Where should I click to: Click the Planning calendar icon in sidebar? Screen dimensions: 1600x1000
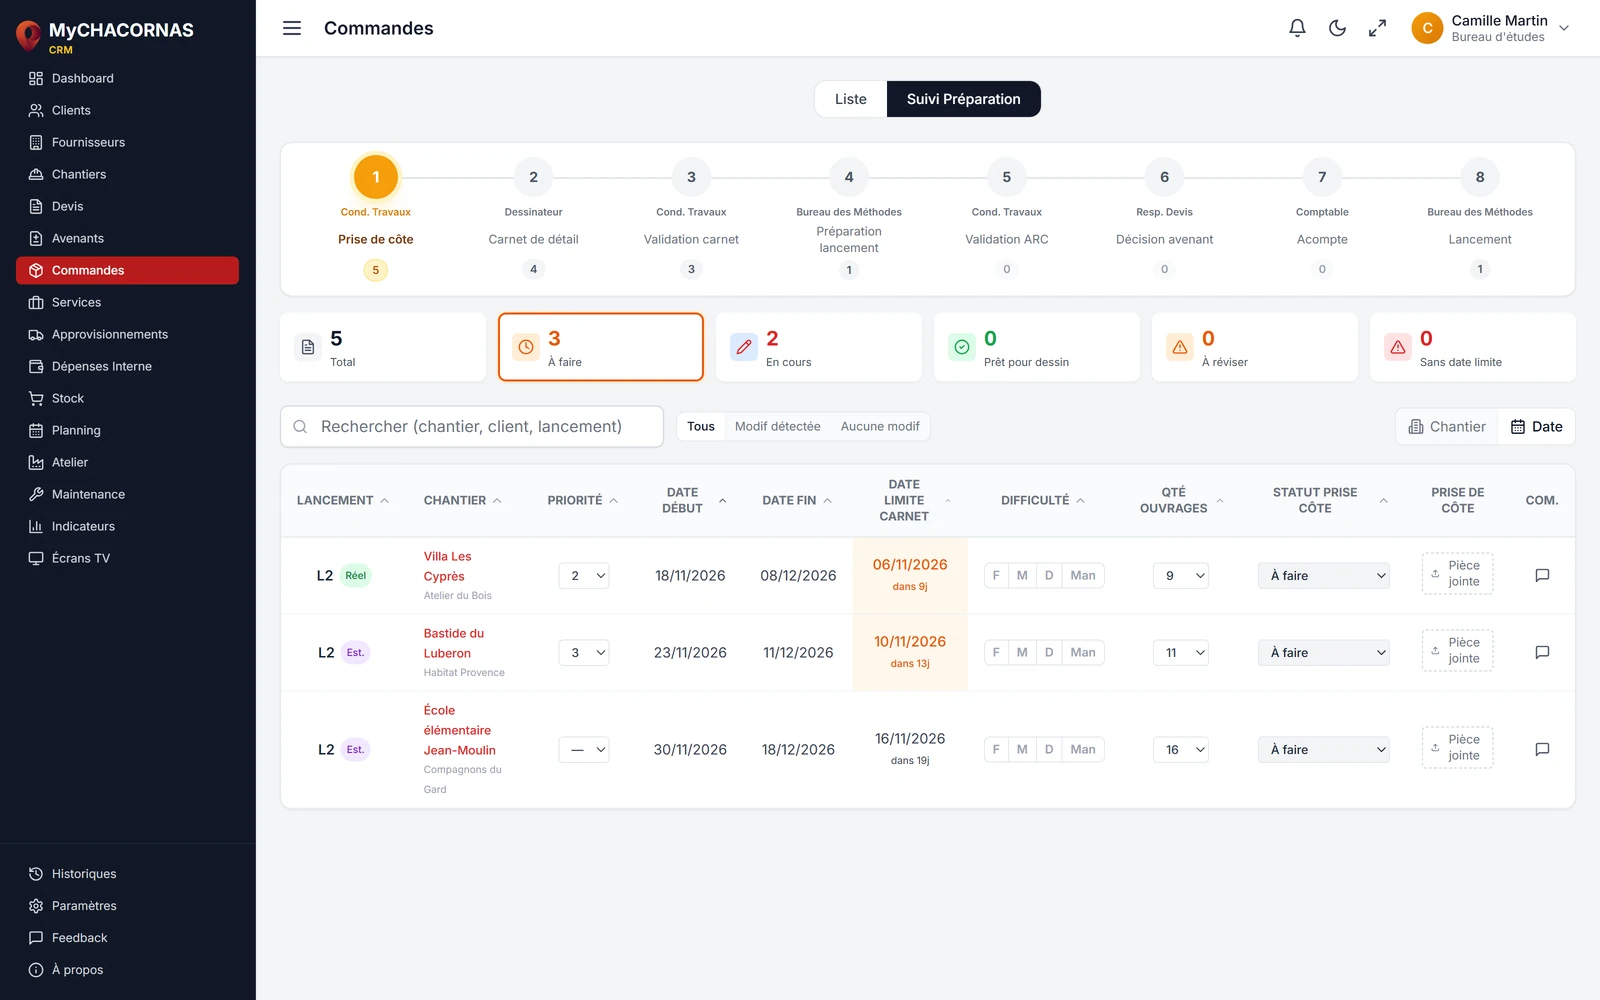tap(36, 430)
